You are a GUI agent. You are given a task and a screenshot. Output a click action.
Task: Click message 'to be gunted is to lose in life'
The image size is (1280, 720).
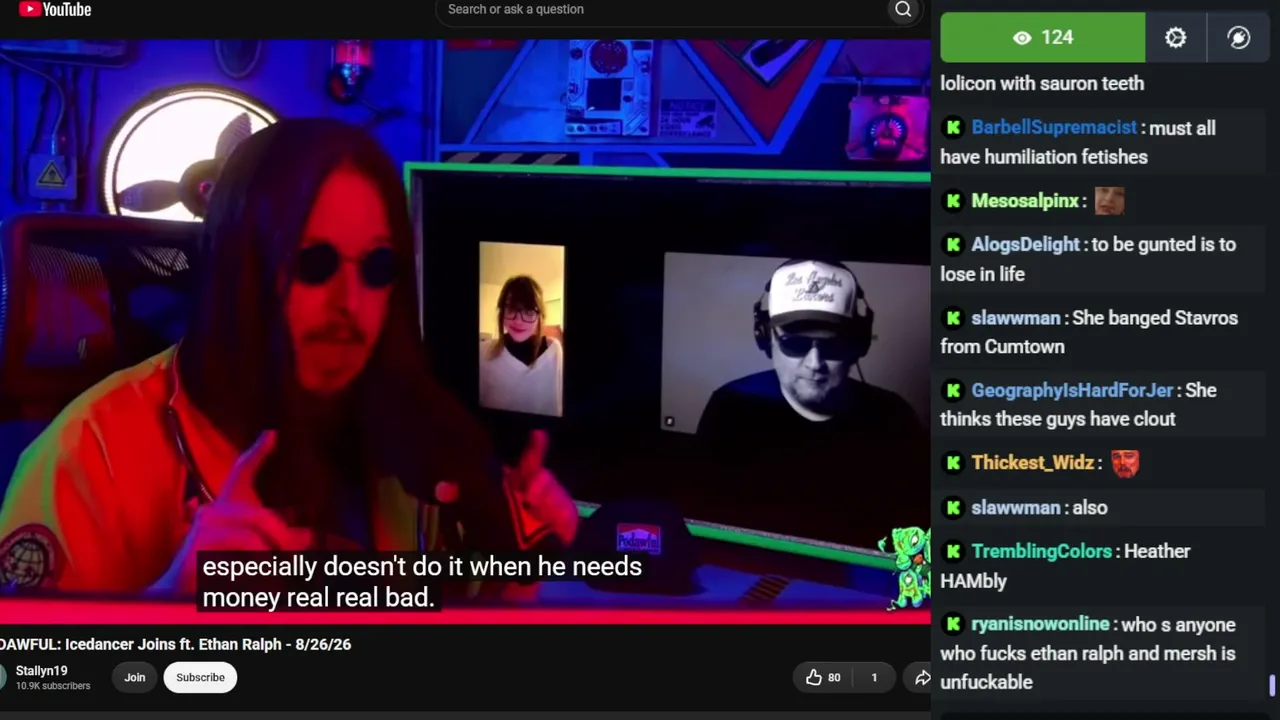pyautogui.click(x=1088, y=259)
